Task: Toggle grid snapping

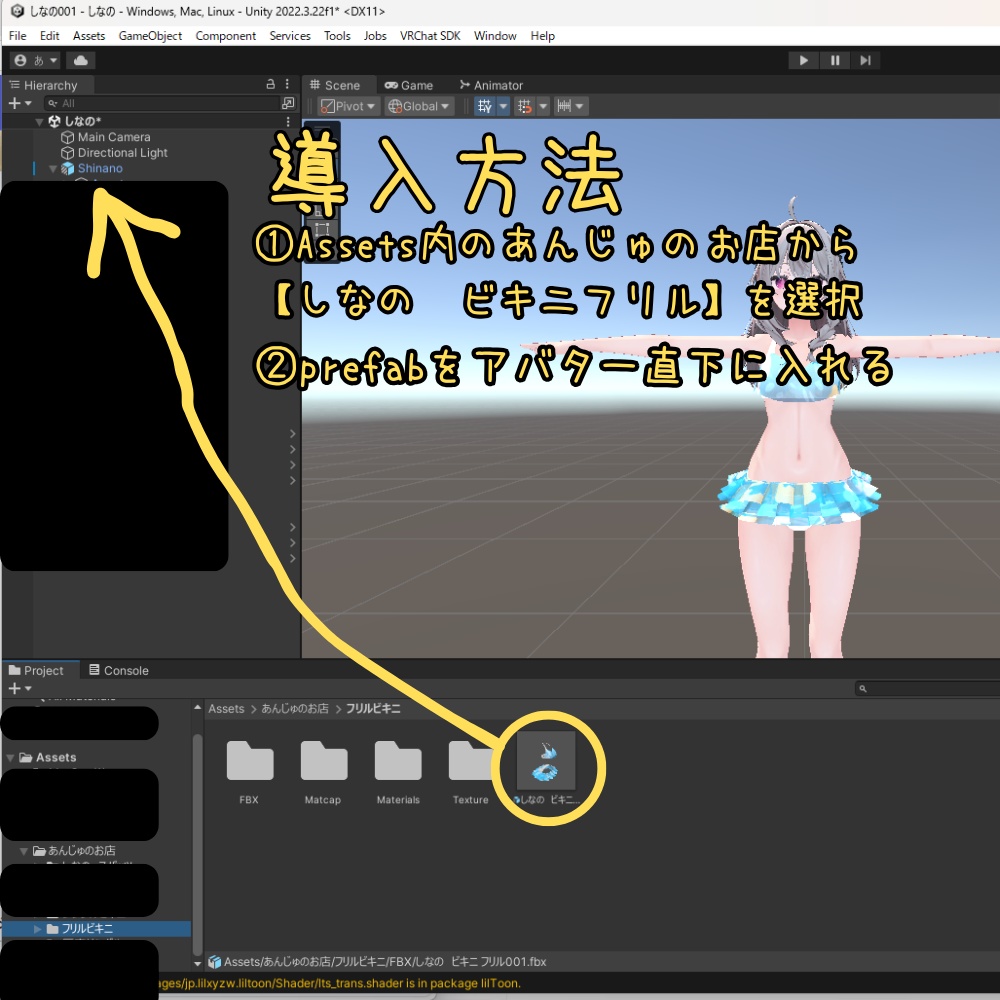Action: click(x=525, y=107)
